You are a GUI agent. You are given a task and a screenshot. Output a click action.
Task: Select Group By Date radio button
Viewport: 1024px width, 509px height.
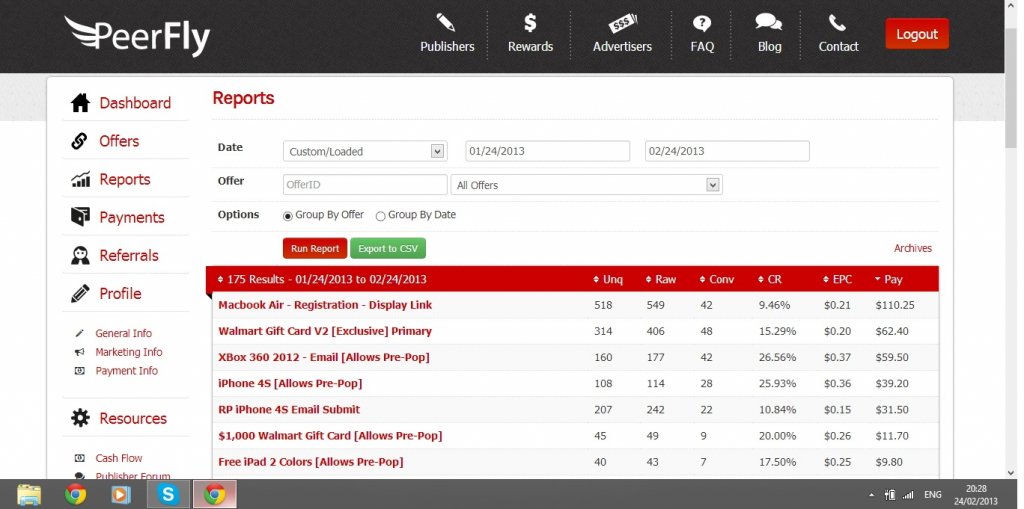coord(381,216)
